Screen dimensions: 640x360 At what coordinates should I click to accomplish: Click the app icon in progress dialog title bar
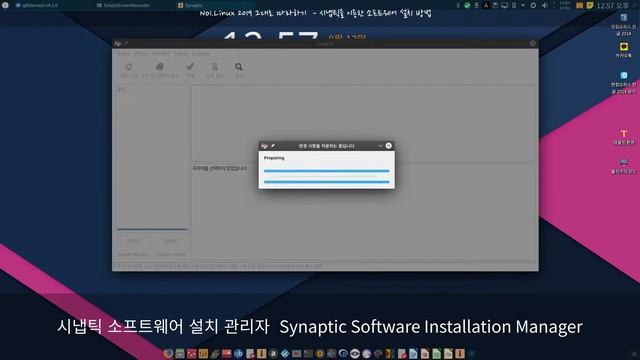coord(264,146)
